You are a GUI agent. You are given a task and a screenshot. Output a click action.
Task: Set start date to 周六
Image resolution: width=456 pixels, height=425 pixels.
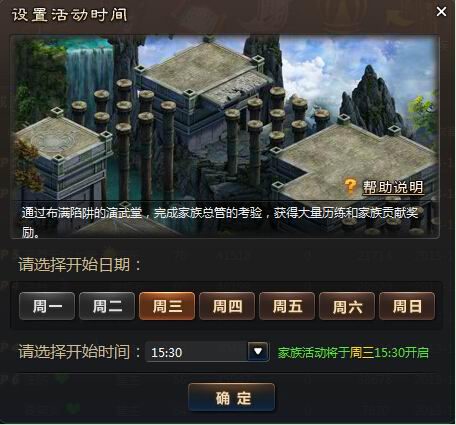347,306
